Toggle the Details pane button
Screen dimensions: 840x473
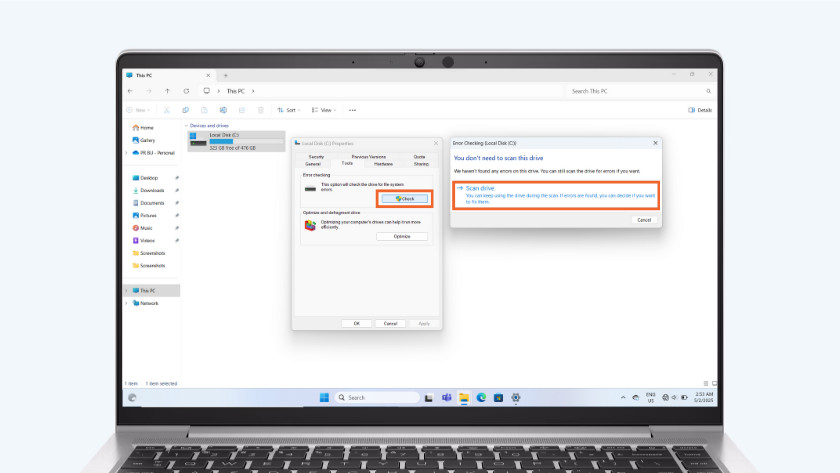tap(700, 110)
